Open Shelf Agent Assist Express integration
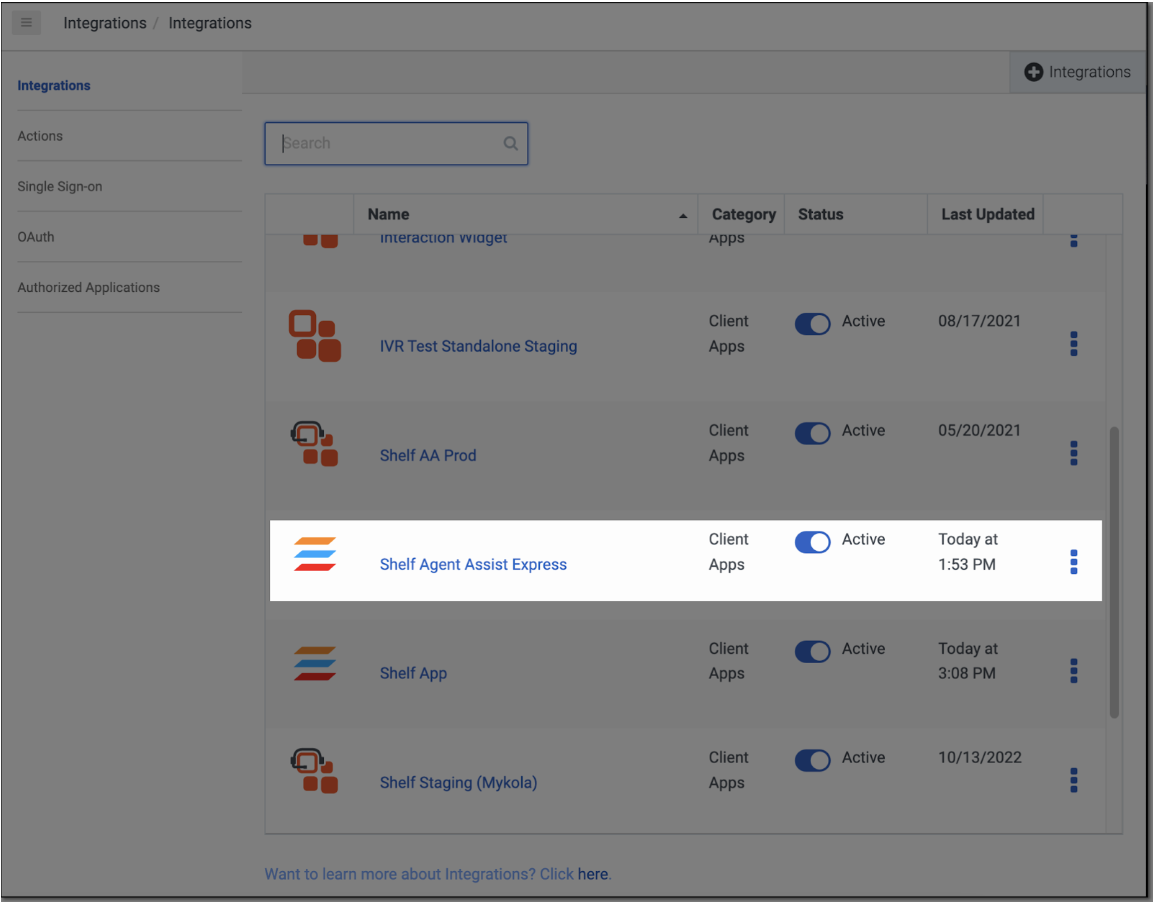 point(473,564)
